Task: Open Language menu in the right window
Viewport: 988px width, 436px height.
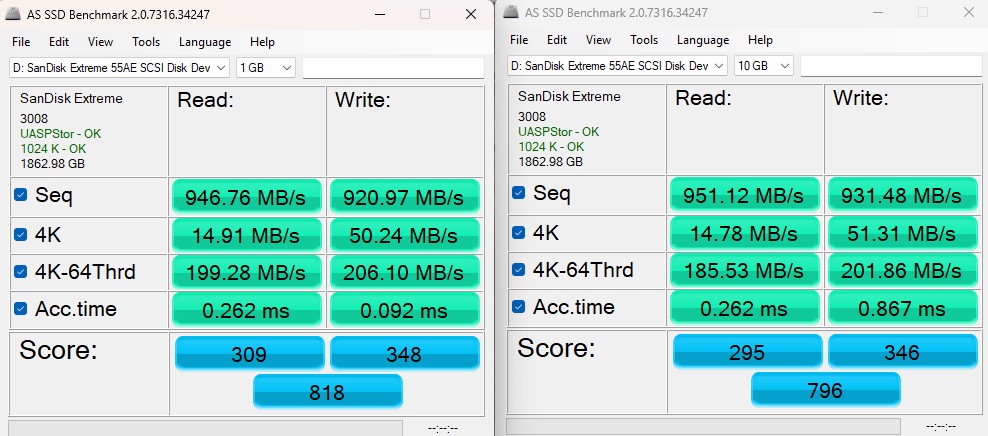Action: [703, 40]
